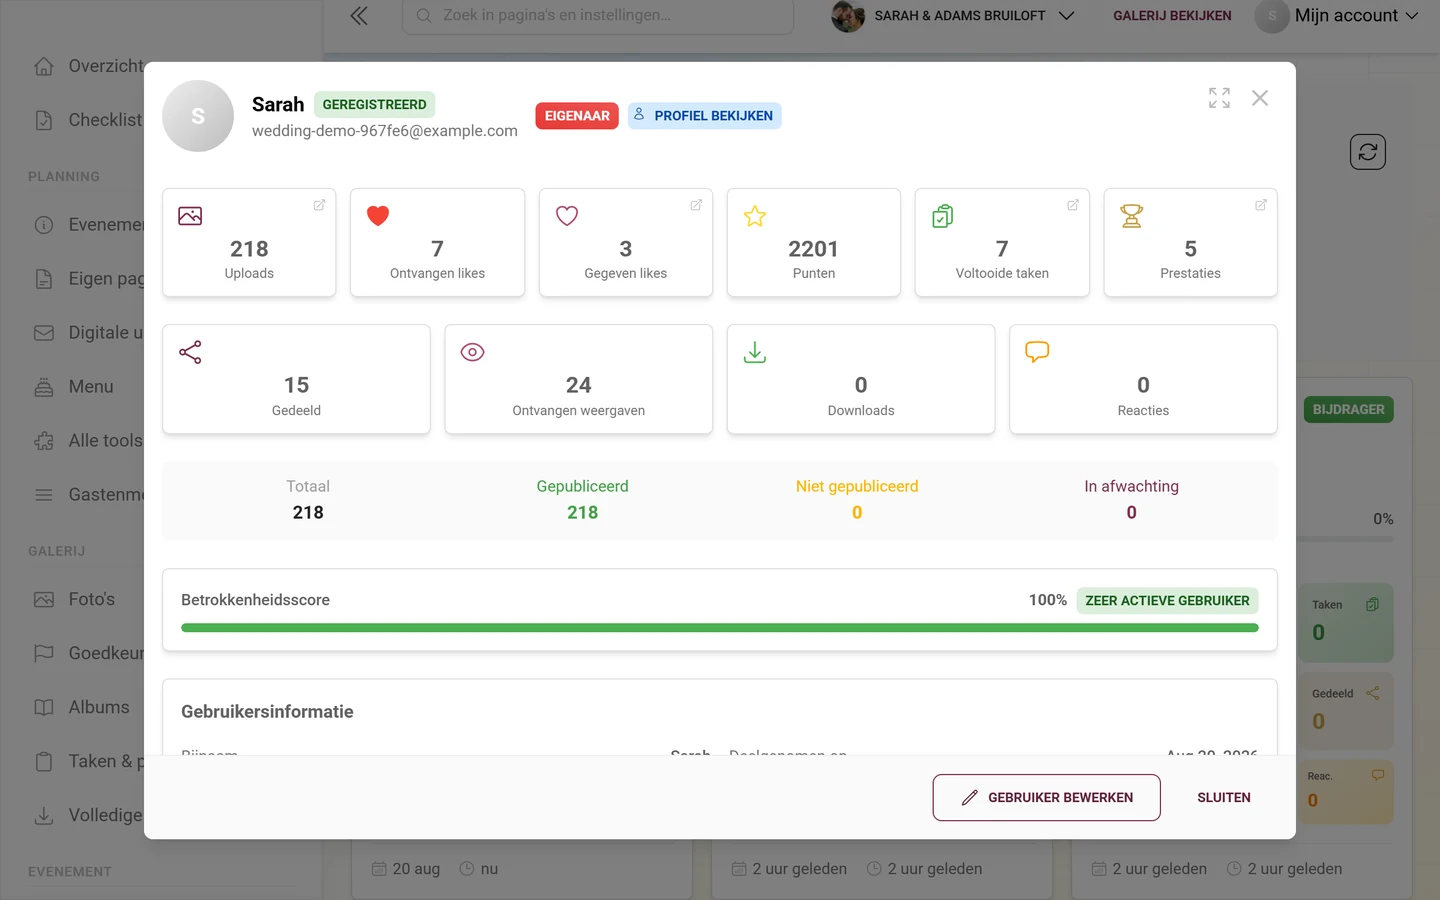Image resolution: width=1440 pixels, height=900 pixels.
Task: Click the clipboard Voltooide taken icon
Action: (x=943, y=216)
